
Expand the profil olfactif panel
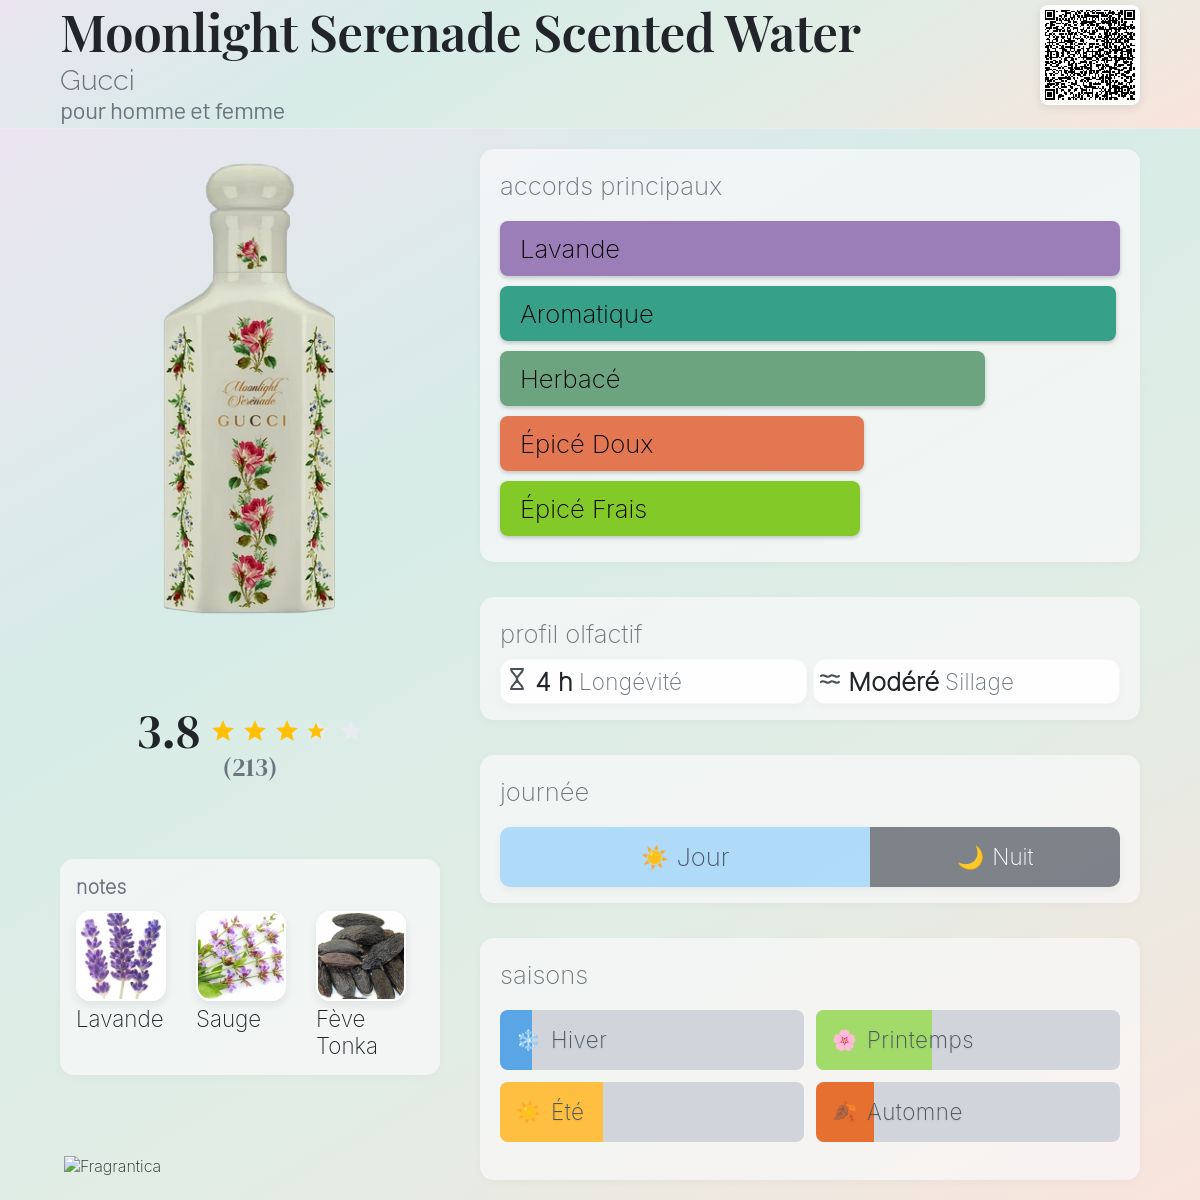(571, 634)
